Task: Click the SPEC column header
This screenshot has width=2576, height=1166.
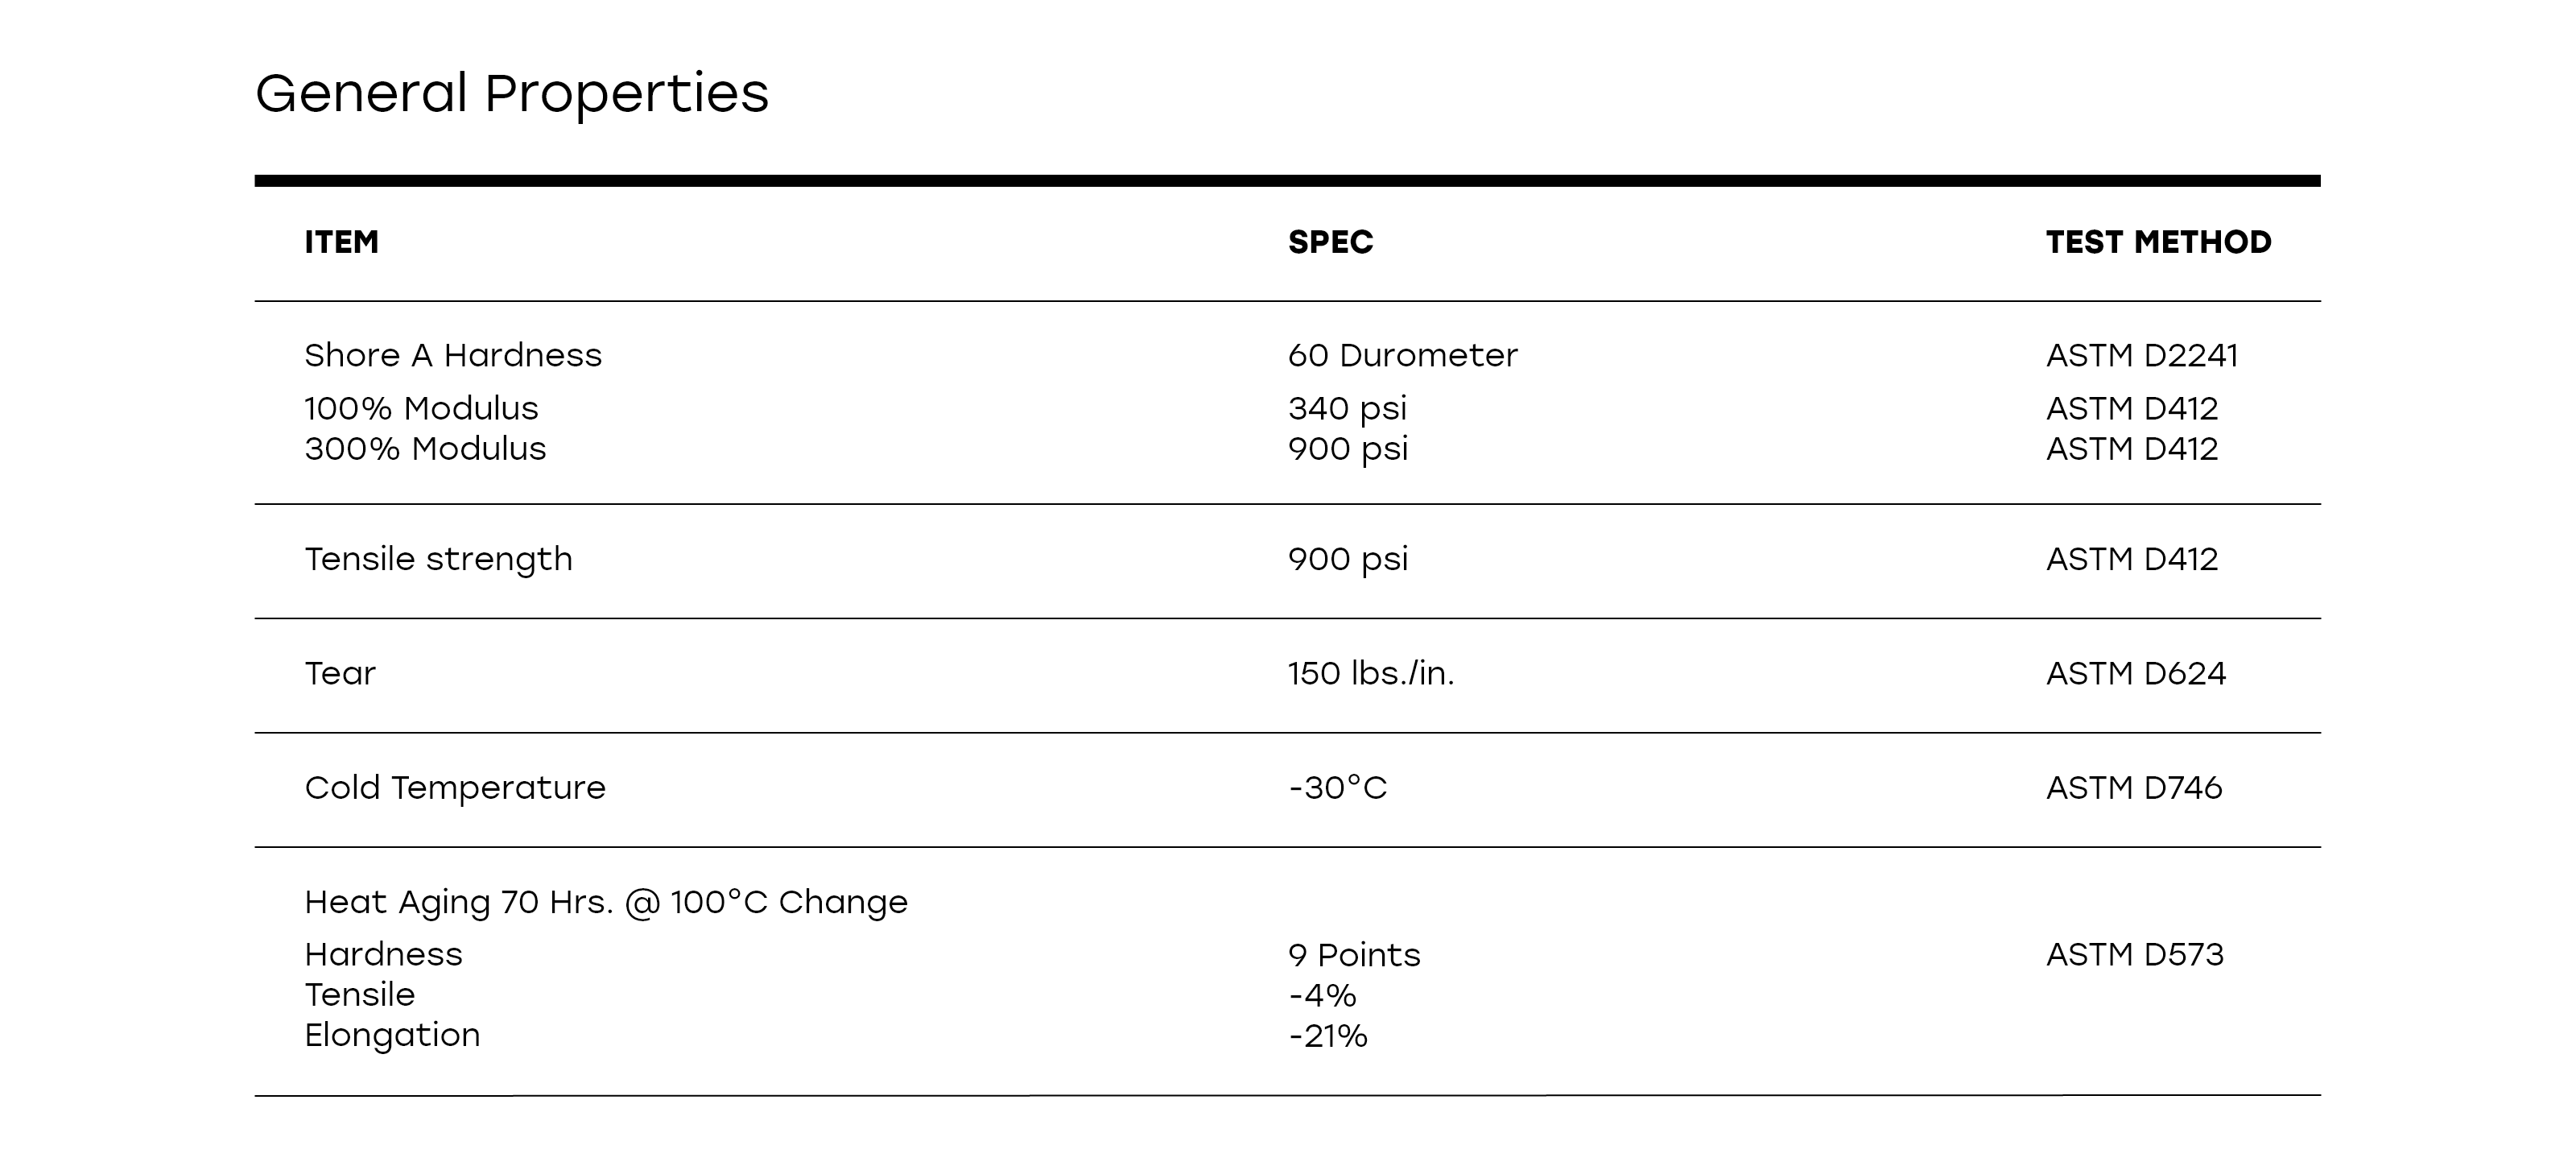Action: (x=1330, y=242)
